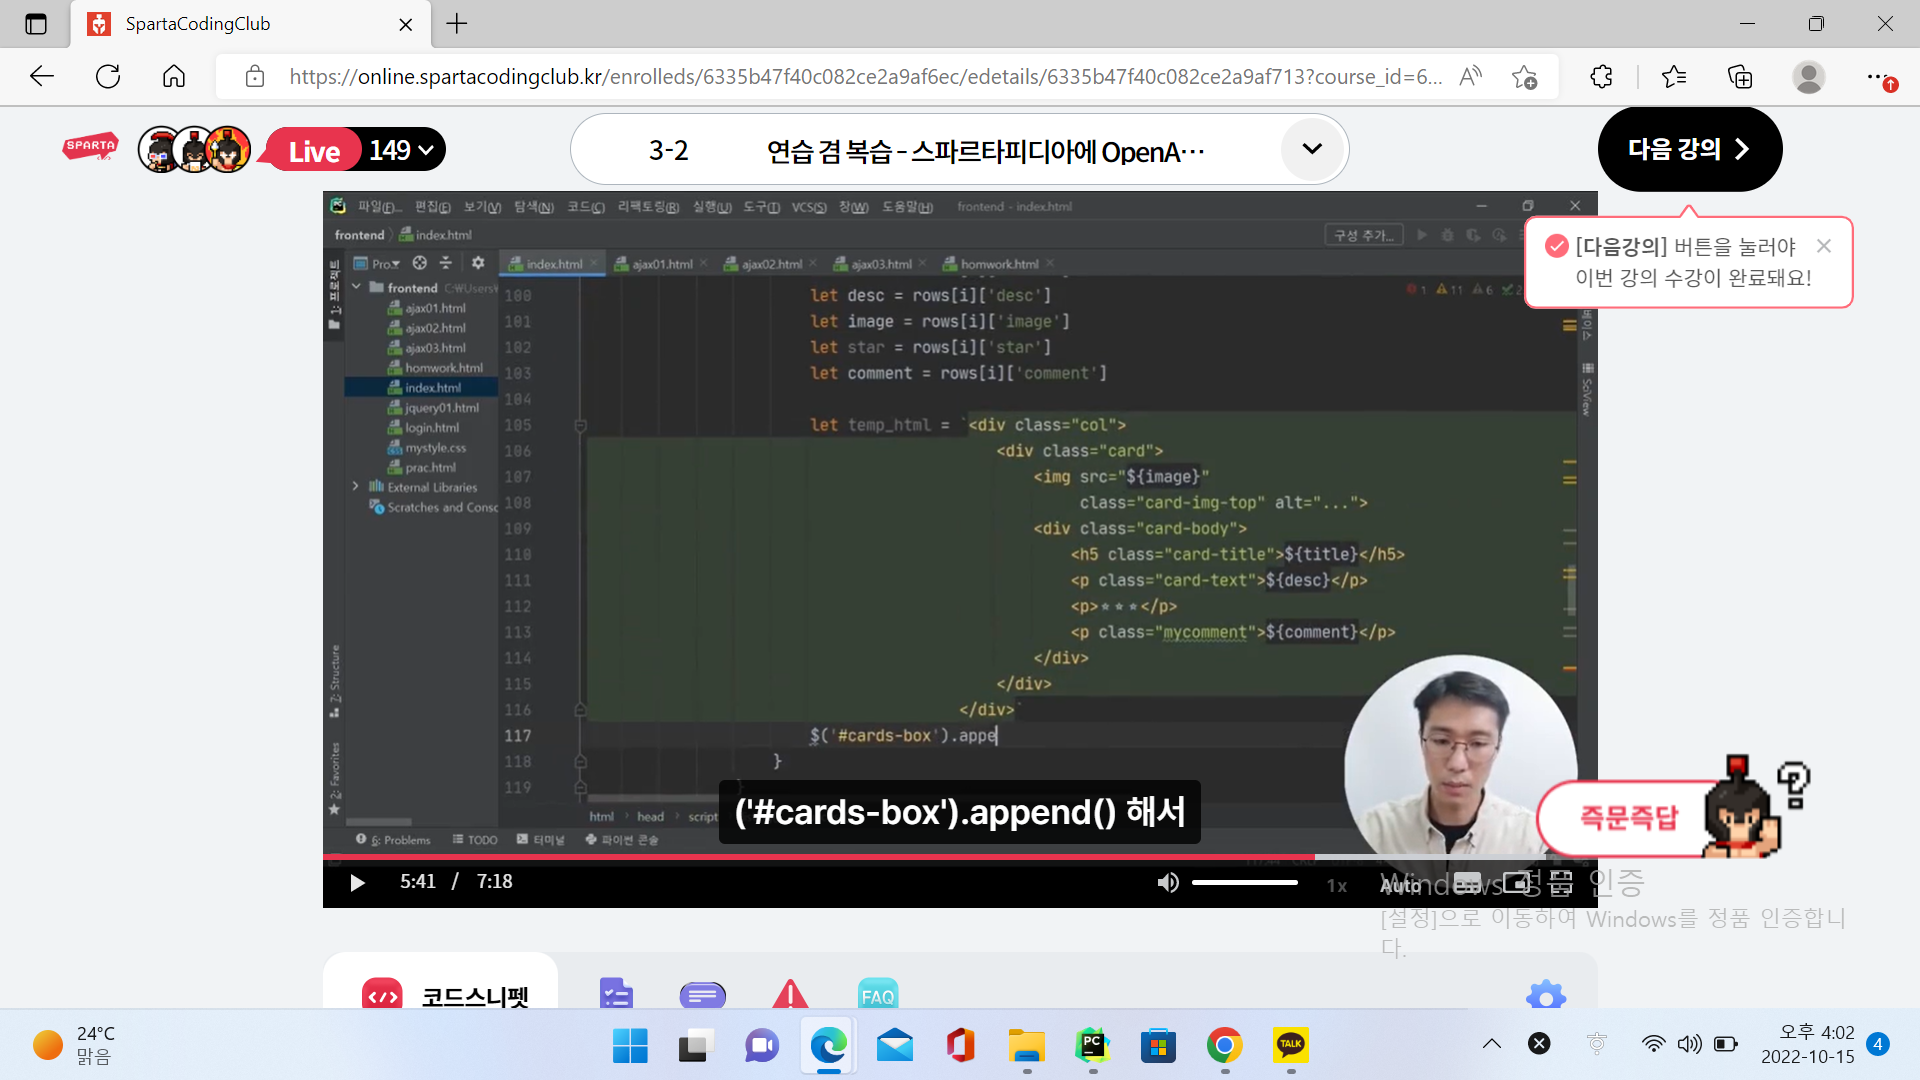Dismiss the 다음강의 tooltip popup
1920x1080 pixels.
(1824, 246)
